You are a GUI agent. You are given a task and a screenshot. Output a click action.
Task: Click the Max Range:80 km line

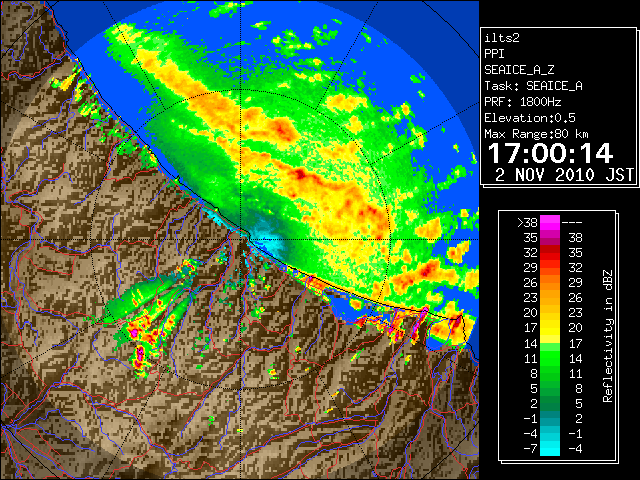pyautogui.click(x=536, y=134)
